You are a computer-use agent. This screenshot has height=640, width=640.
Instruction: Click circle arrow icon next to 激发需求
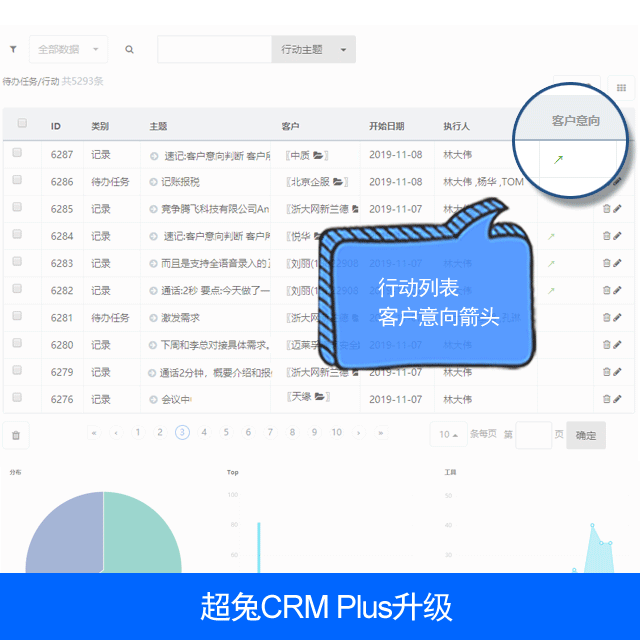coord(153,318)
